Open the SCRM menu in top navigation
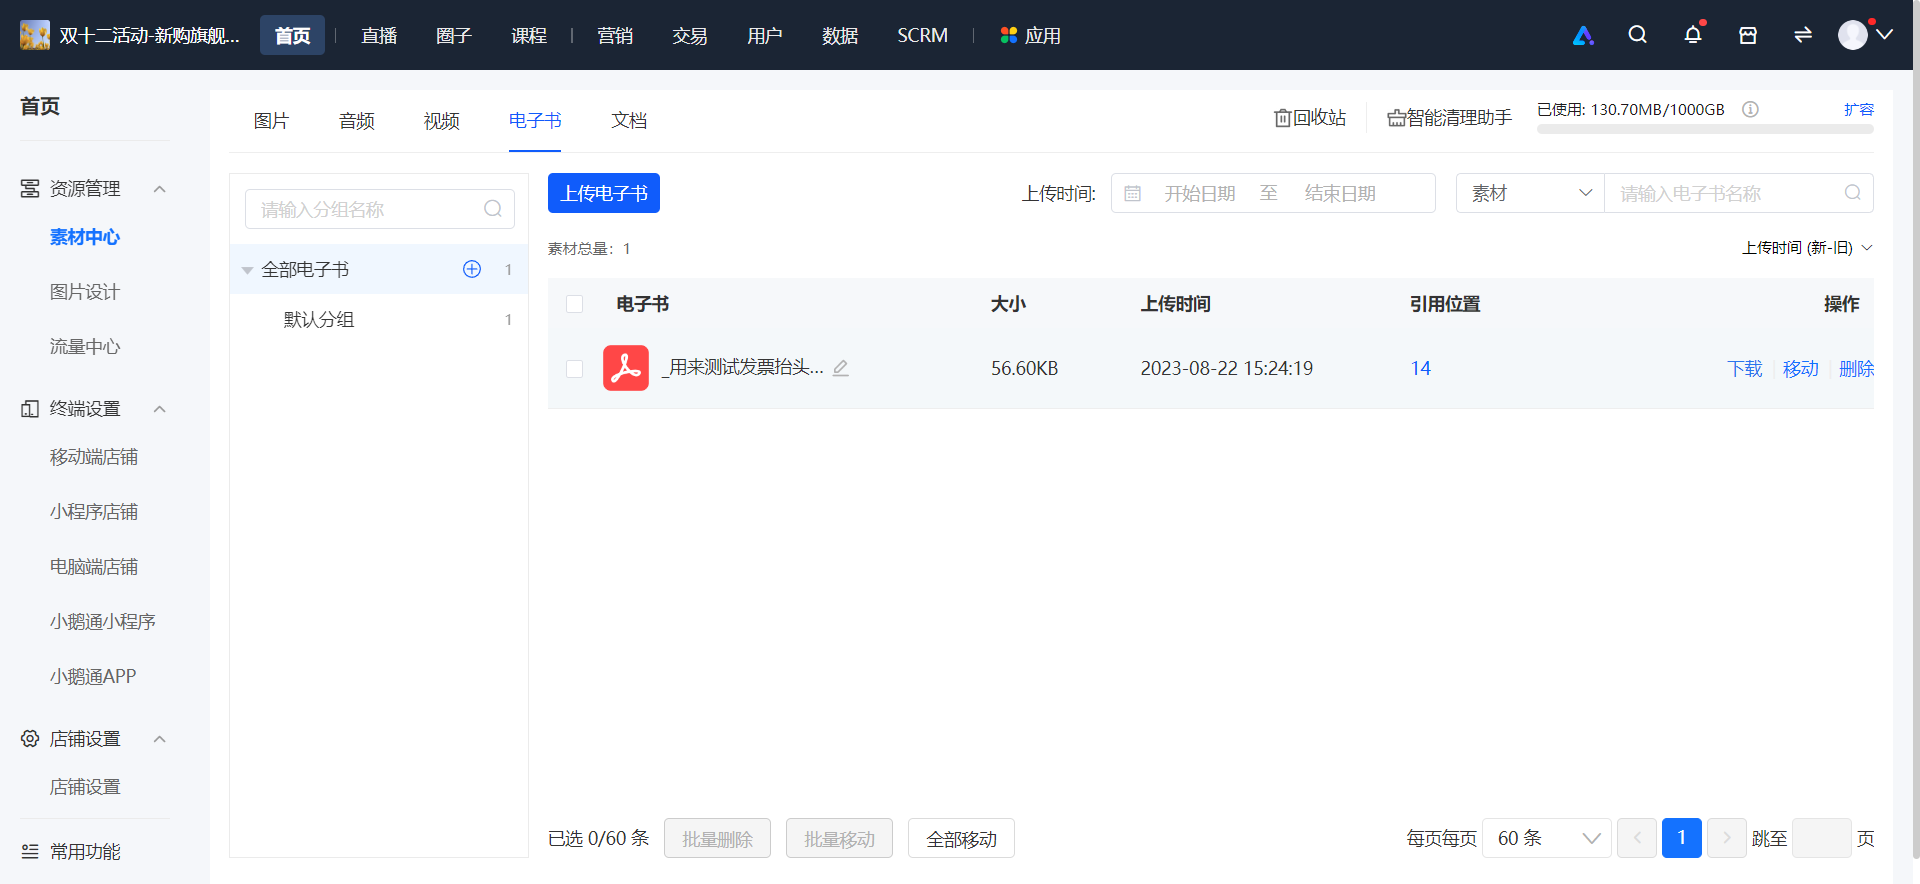The image size is (1920, 884). click(x=922, y=35)
